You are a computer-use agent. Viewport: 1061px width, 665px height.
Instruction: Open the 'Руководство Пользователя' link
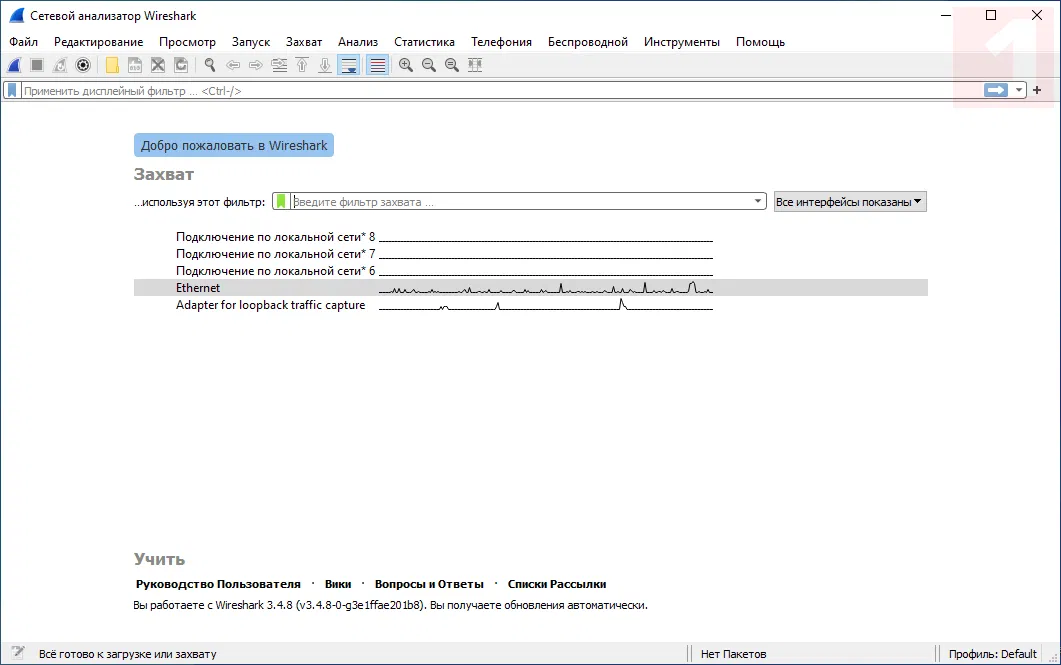tap(218, 584)
